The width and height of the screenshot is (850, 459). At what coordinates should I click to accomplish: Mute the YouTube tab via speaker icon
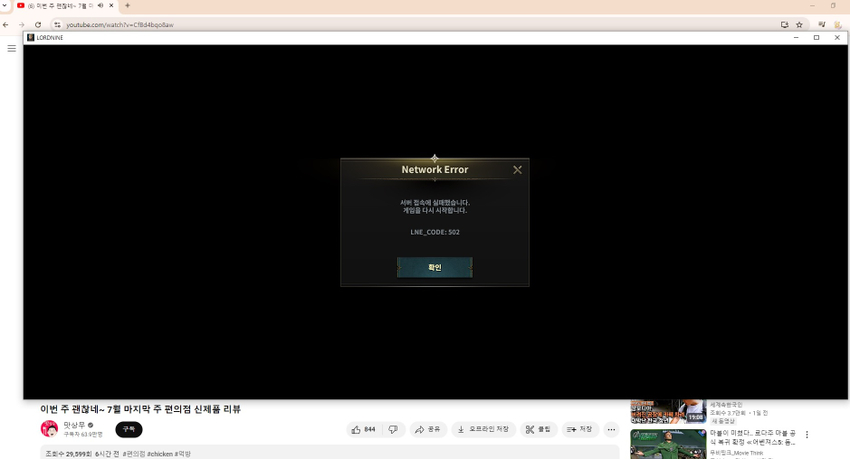(x=100, y=6)
